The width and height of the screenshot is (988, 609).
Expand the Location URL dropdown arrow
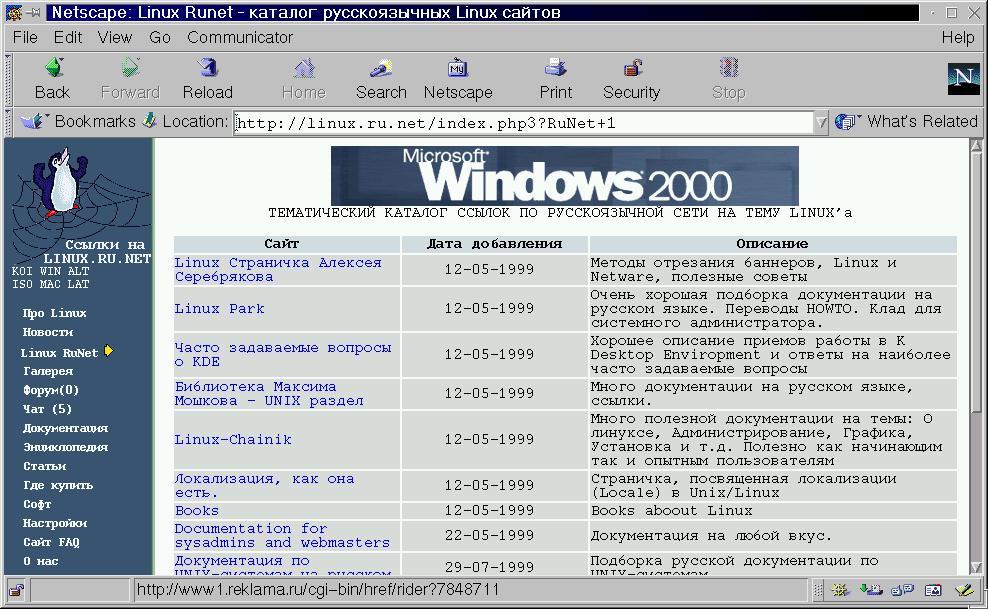[820, 122]
